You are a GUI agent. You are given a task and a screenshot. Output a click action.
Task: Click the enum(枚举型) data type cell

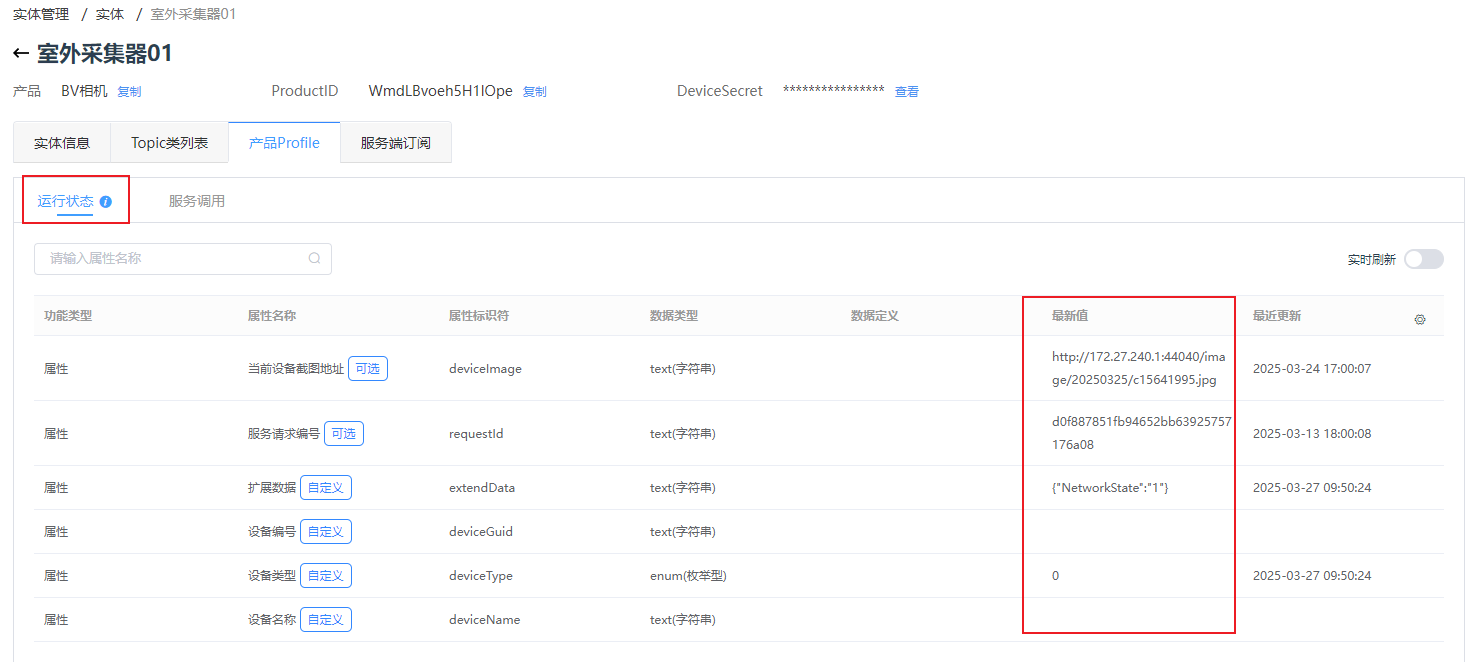point(689,576)
